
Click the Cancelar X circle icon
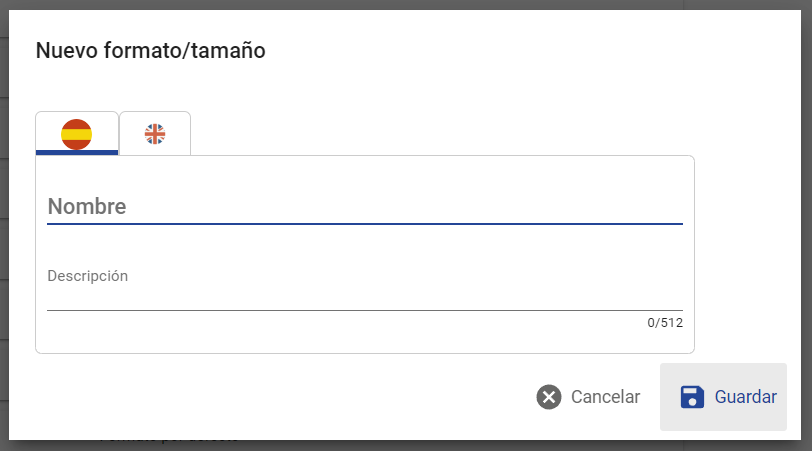[x=549, y=397]
